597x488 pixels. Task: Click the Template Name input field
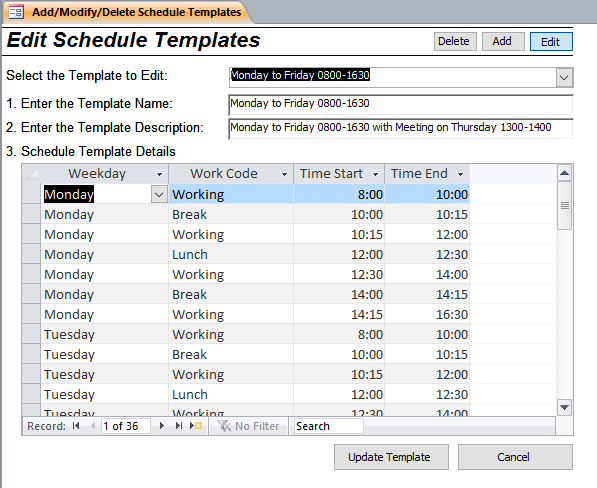click(401, 104)
